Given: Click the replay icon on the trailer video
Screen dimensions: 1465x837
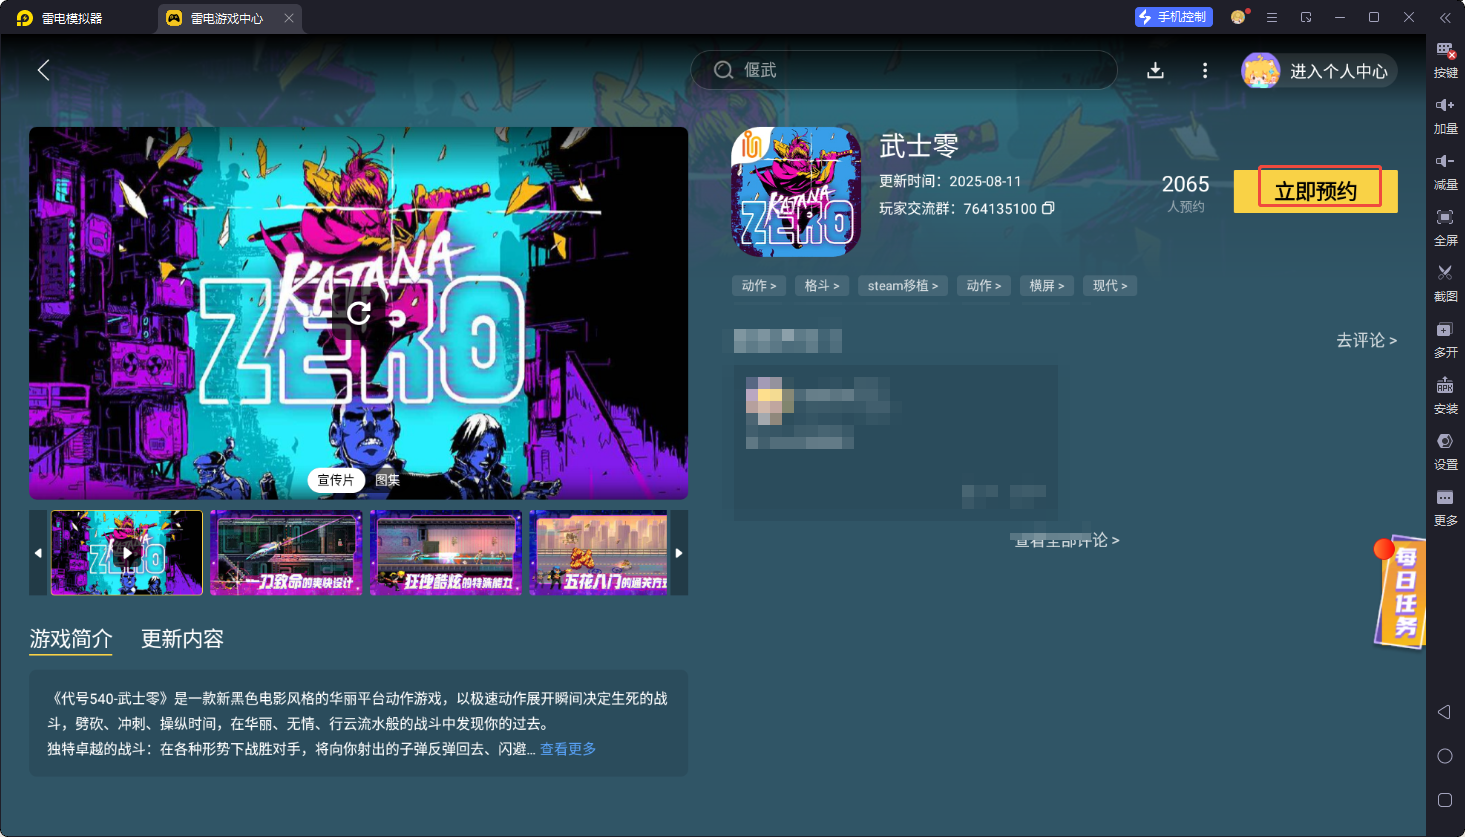Looking at the screenshot, I should pos(359,313).
